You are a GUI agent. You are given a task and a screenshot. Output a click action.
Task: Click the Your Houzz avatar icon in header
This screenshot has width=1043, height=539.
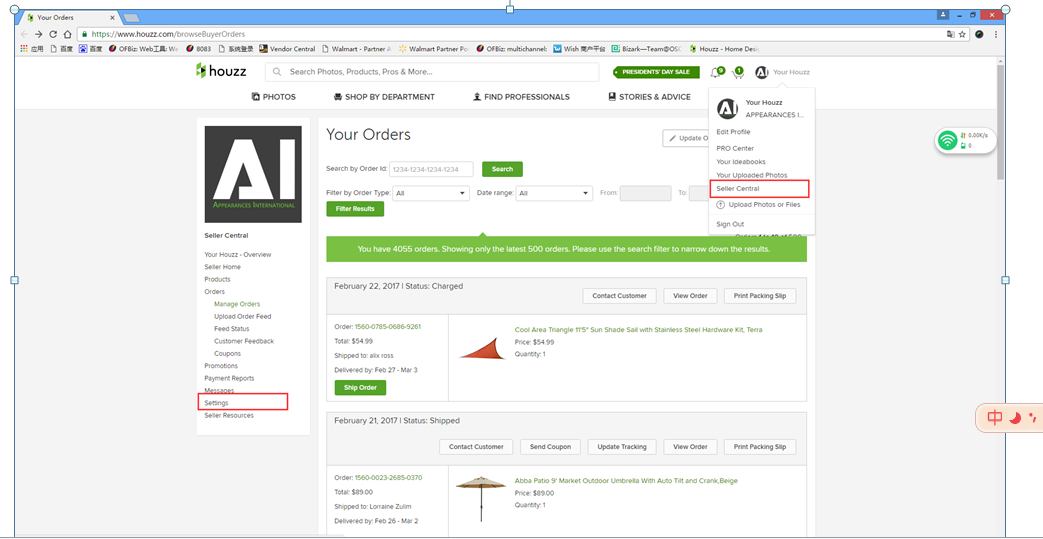click(x=762, y=72)
